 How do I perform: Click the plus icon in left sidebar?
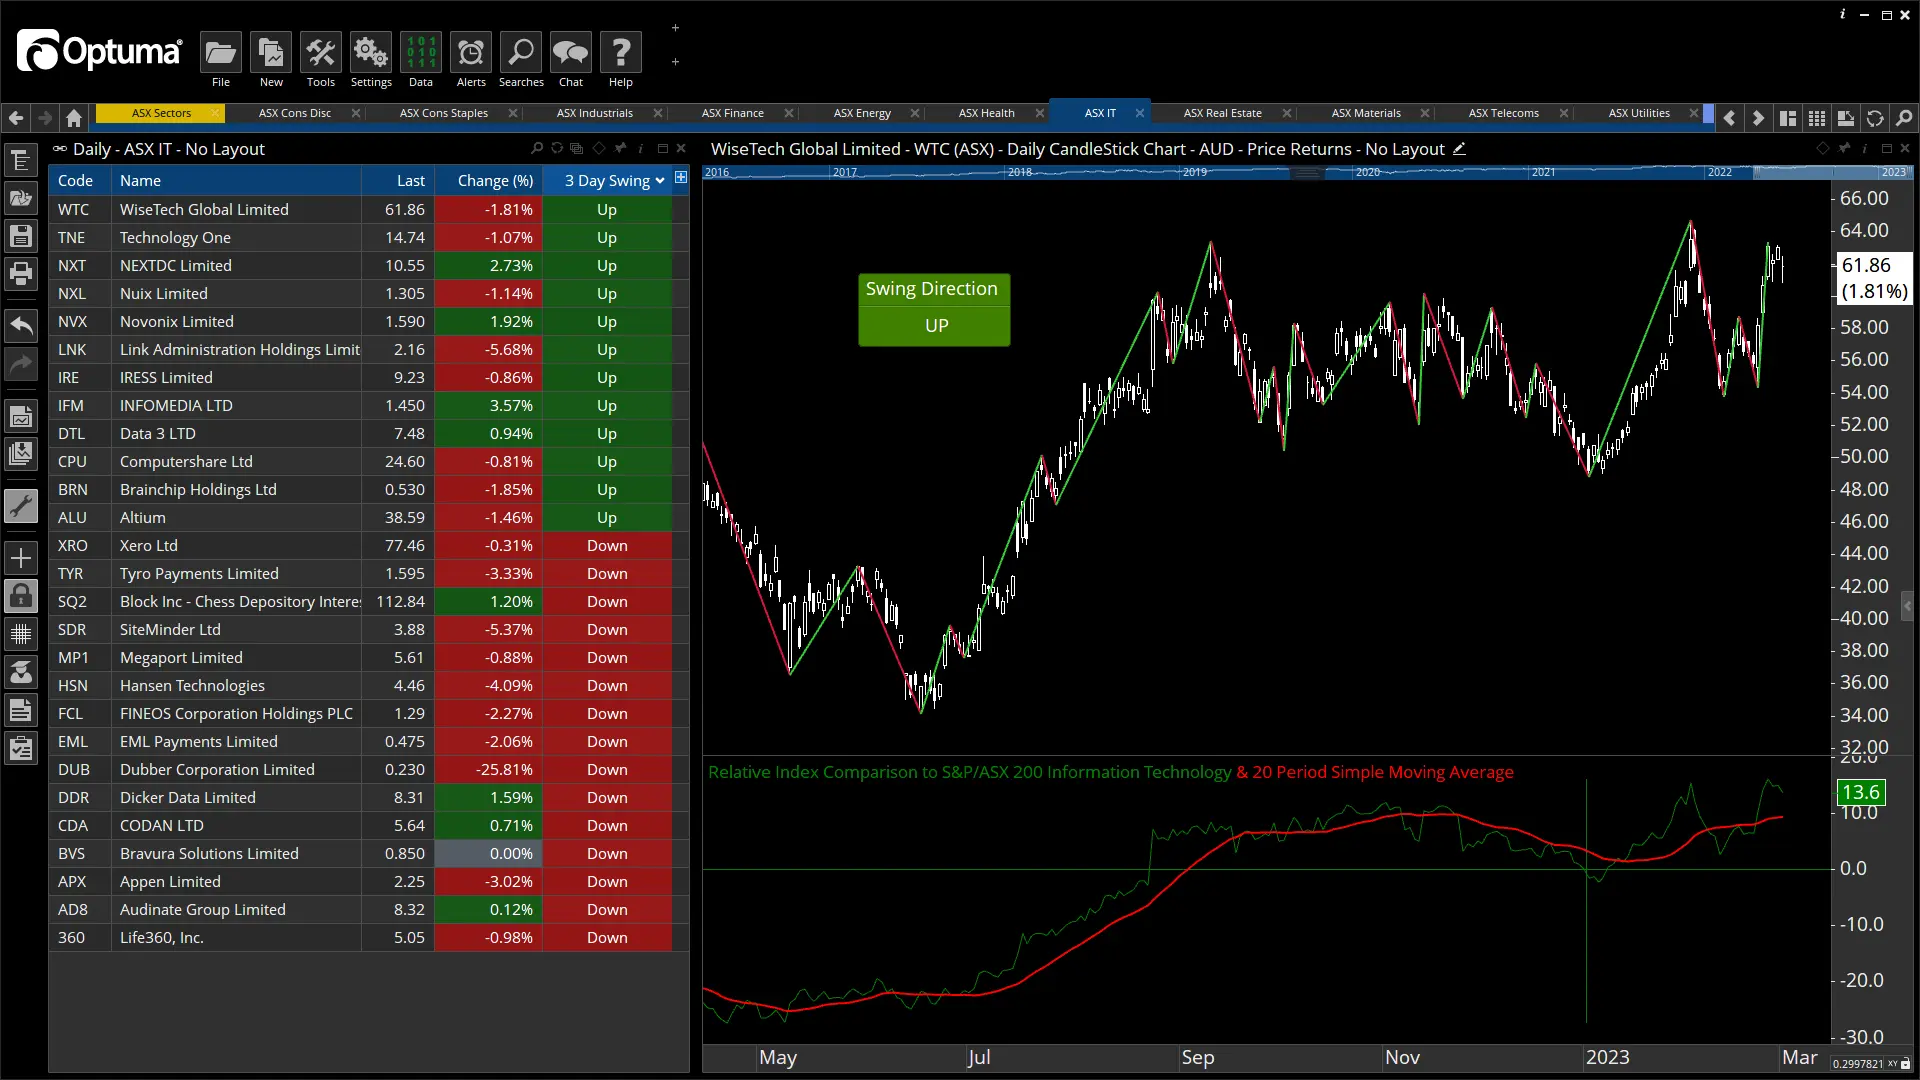[x=21, y=558]
